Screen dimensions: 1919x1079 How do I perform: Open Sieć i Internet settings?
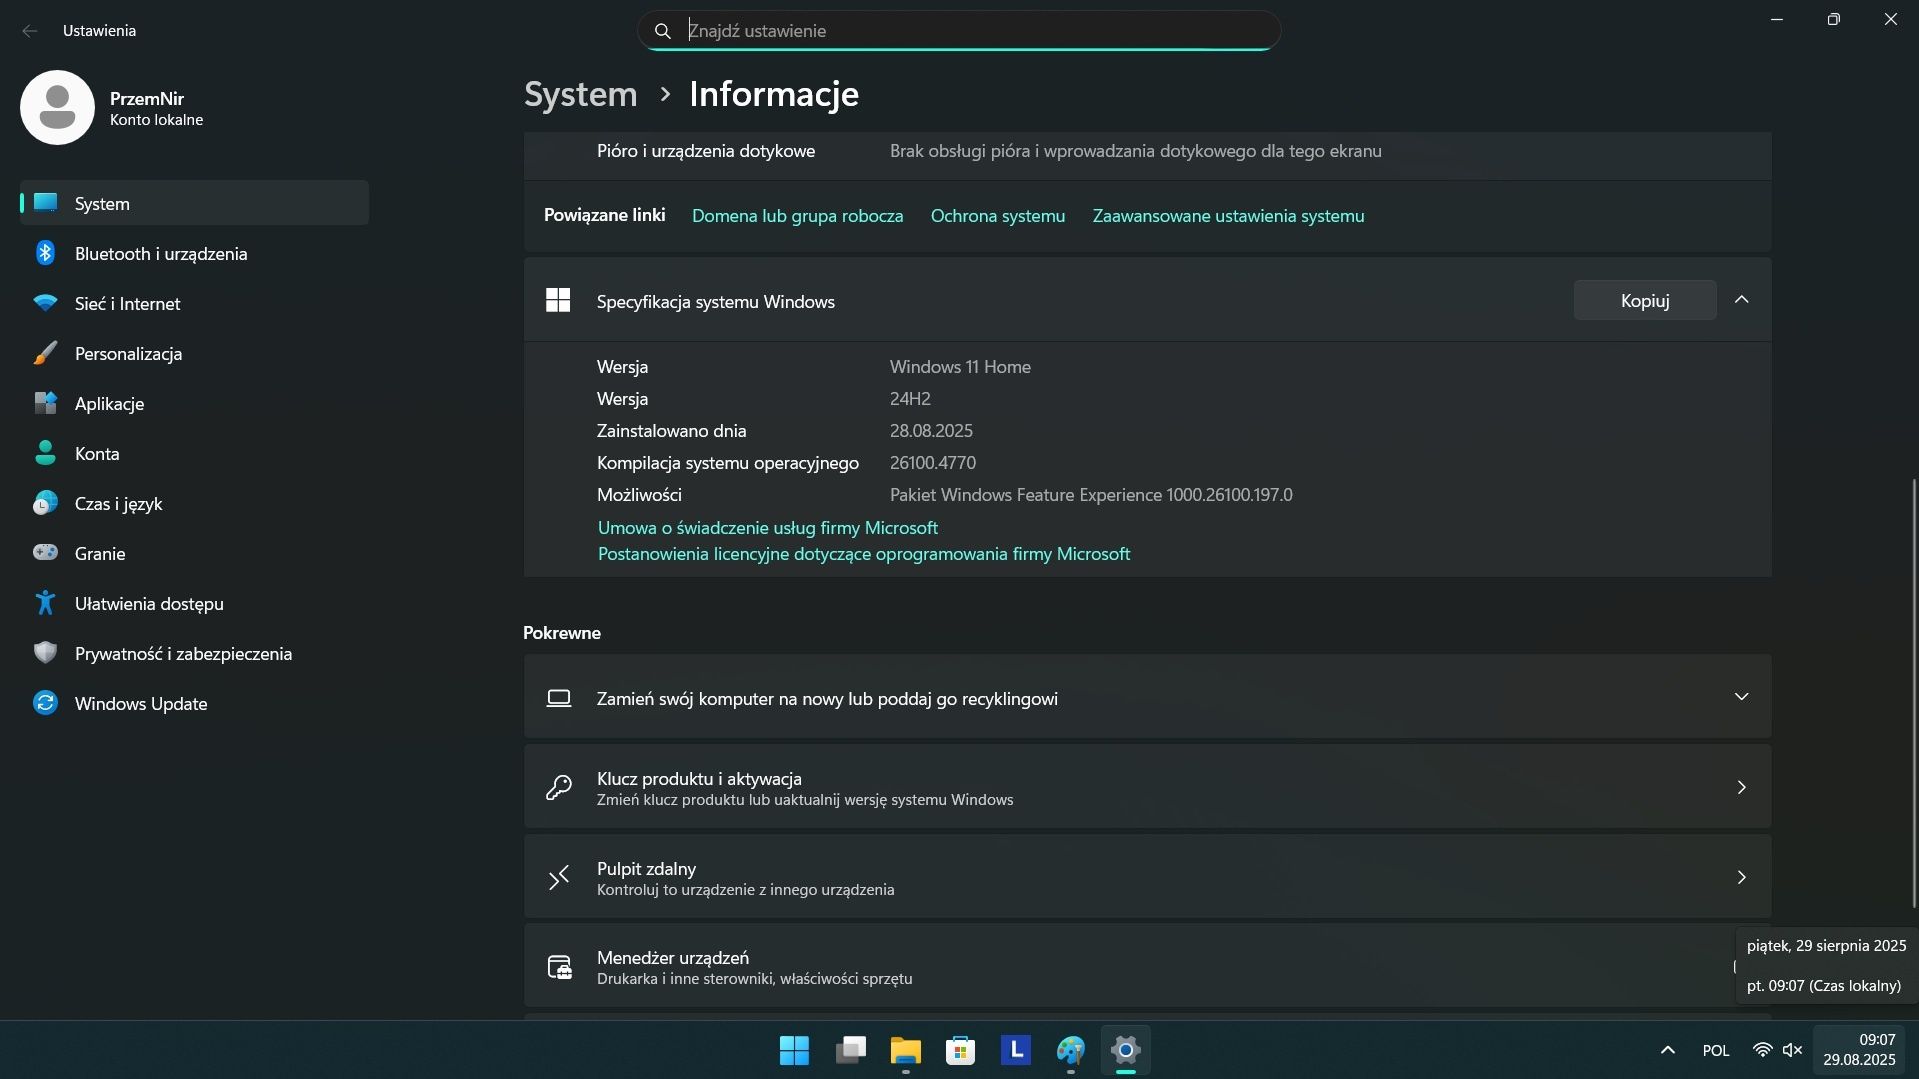(x=194, y=303)
